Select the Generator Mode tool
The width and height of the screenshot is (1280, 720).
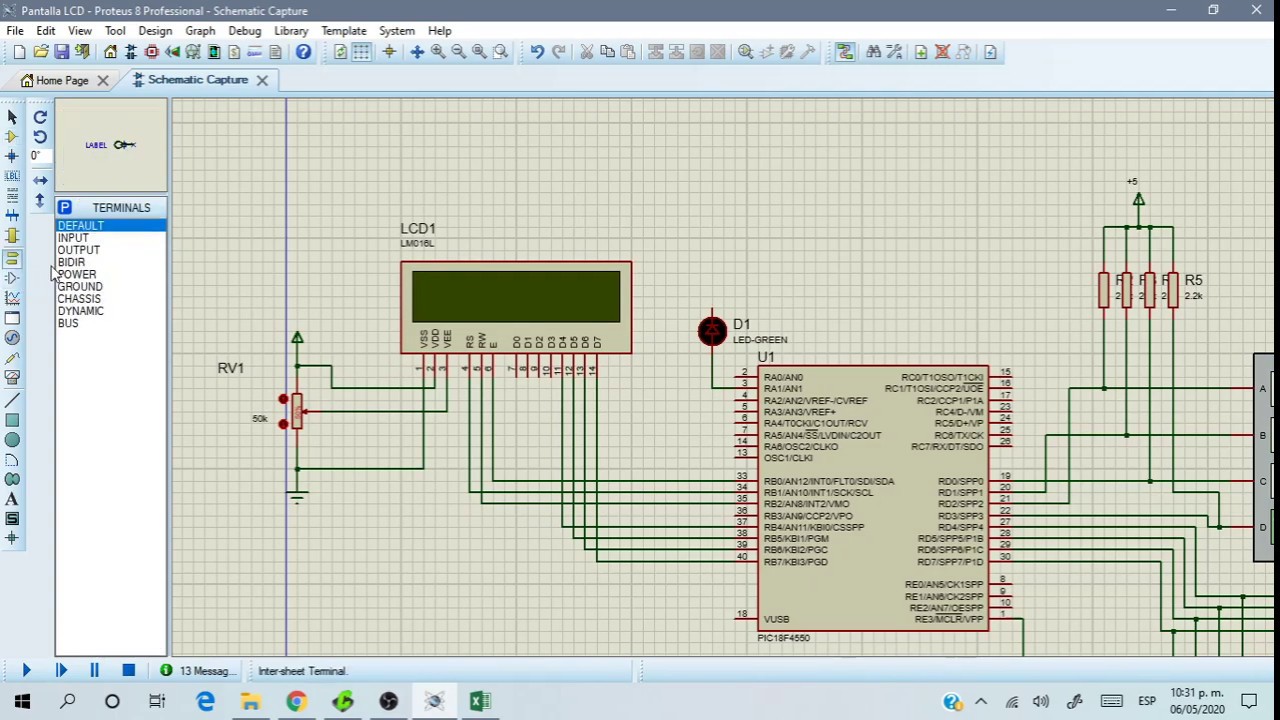point(12,338)
